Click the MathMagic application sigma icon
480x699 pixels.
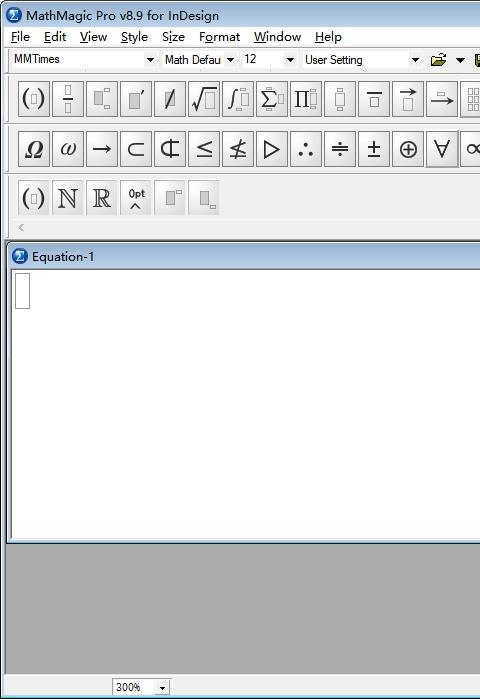pyautogui.click(x=14, y=15)
